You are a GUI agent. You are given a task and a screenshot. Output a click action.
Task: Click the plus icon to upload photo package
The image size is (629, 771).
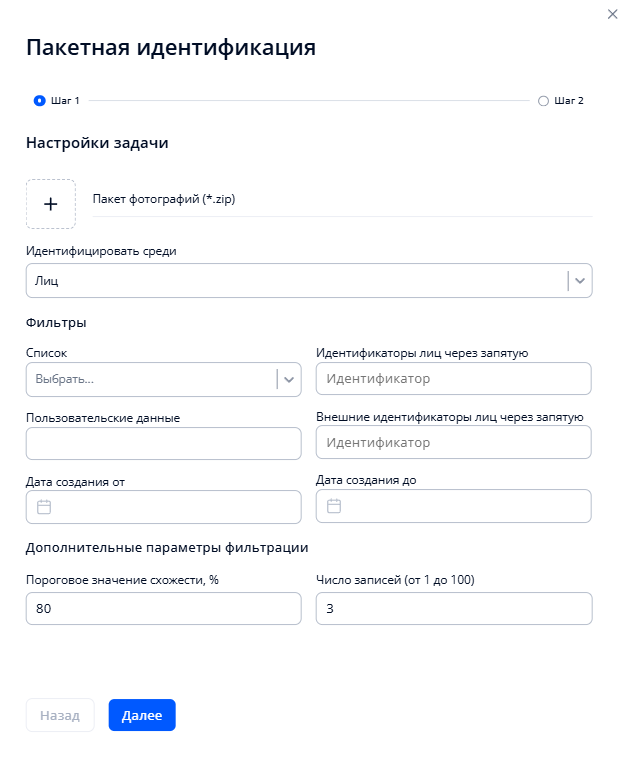pos(50,204)
